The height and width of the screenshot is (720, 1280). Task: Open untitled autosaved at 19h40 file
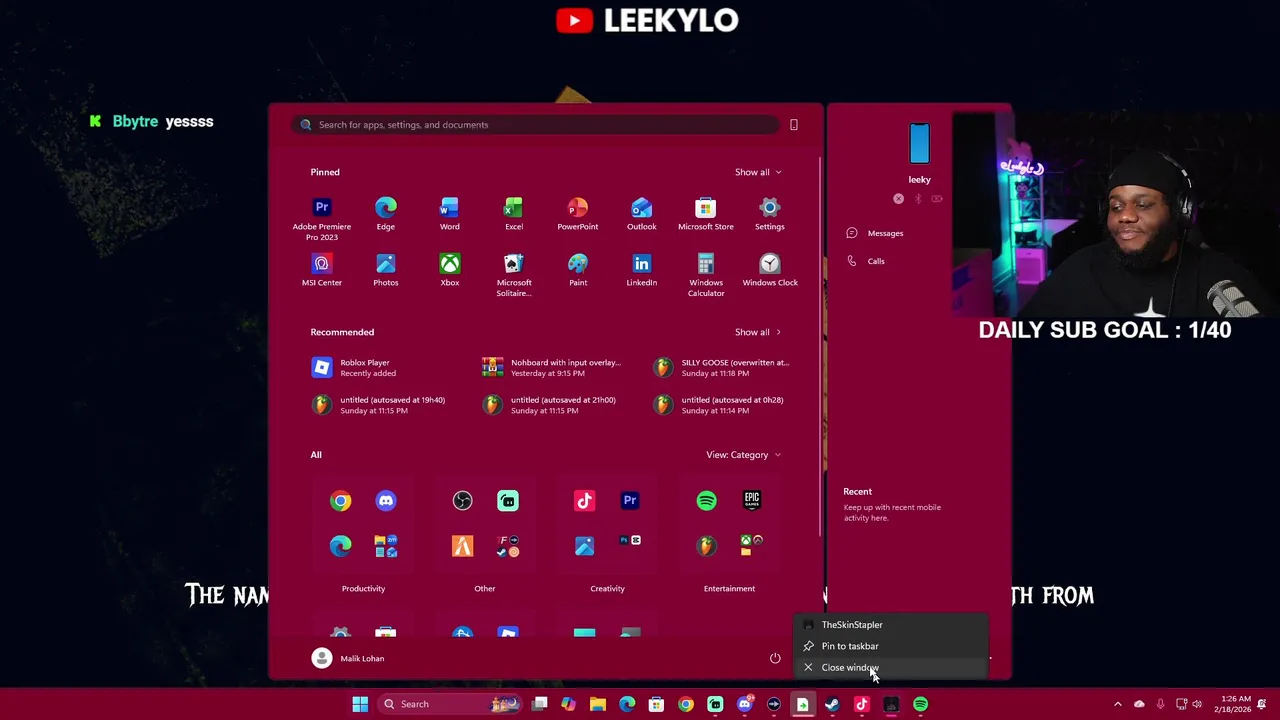point(379,405)
